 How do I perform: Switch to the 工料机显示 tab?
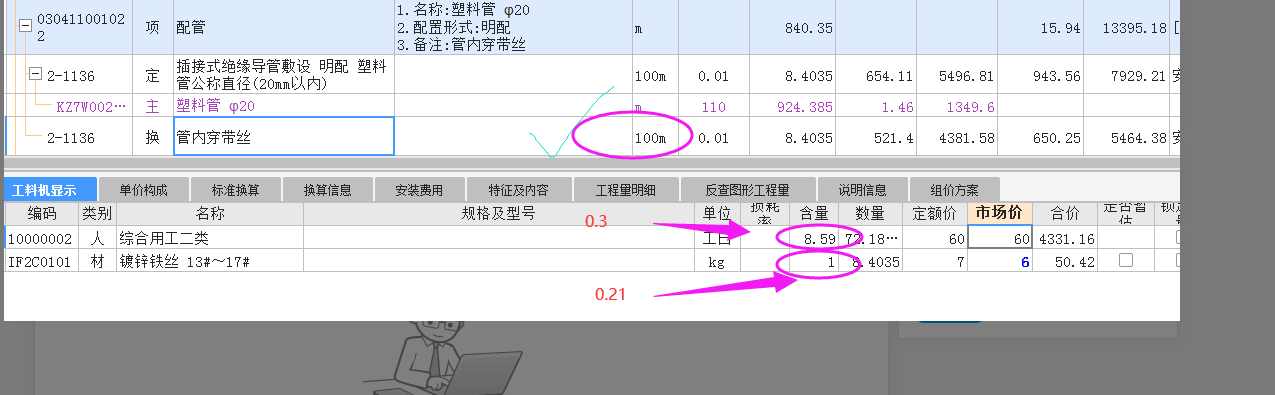coord(51,189)
